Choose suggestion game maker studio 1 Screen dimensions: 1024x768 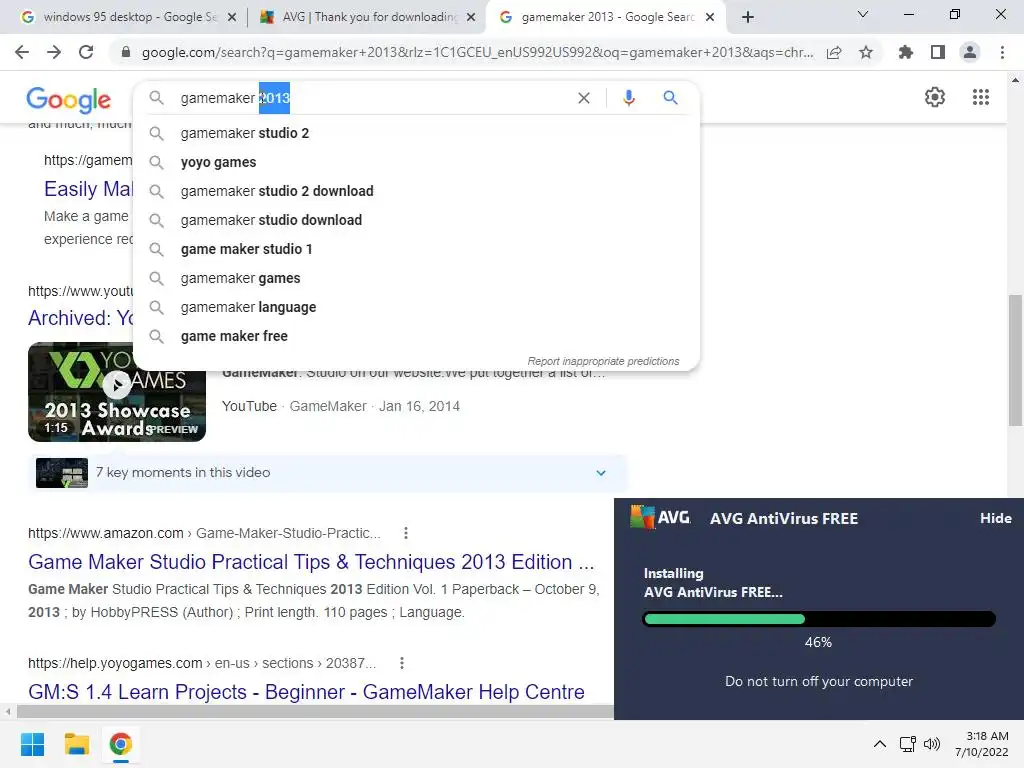[x=416, y=249]
